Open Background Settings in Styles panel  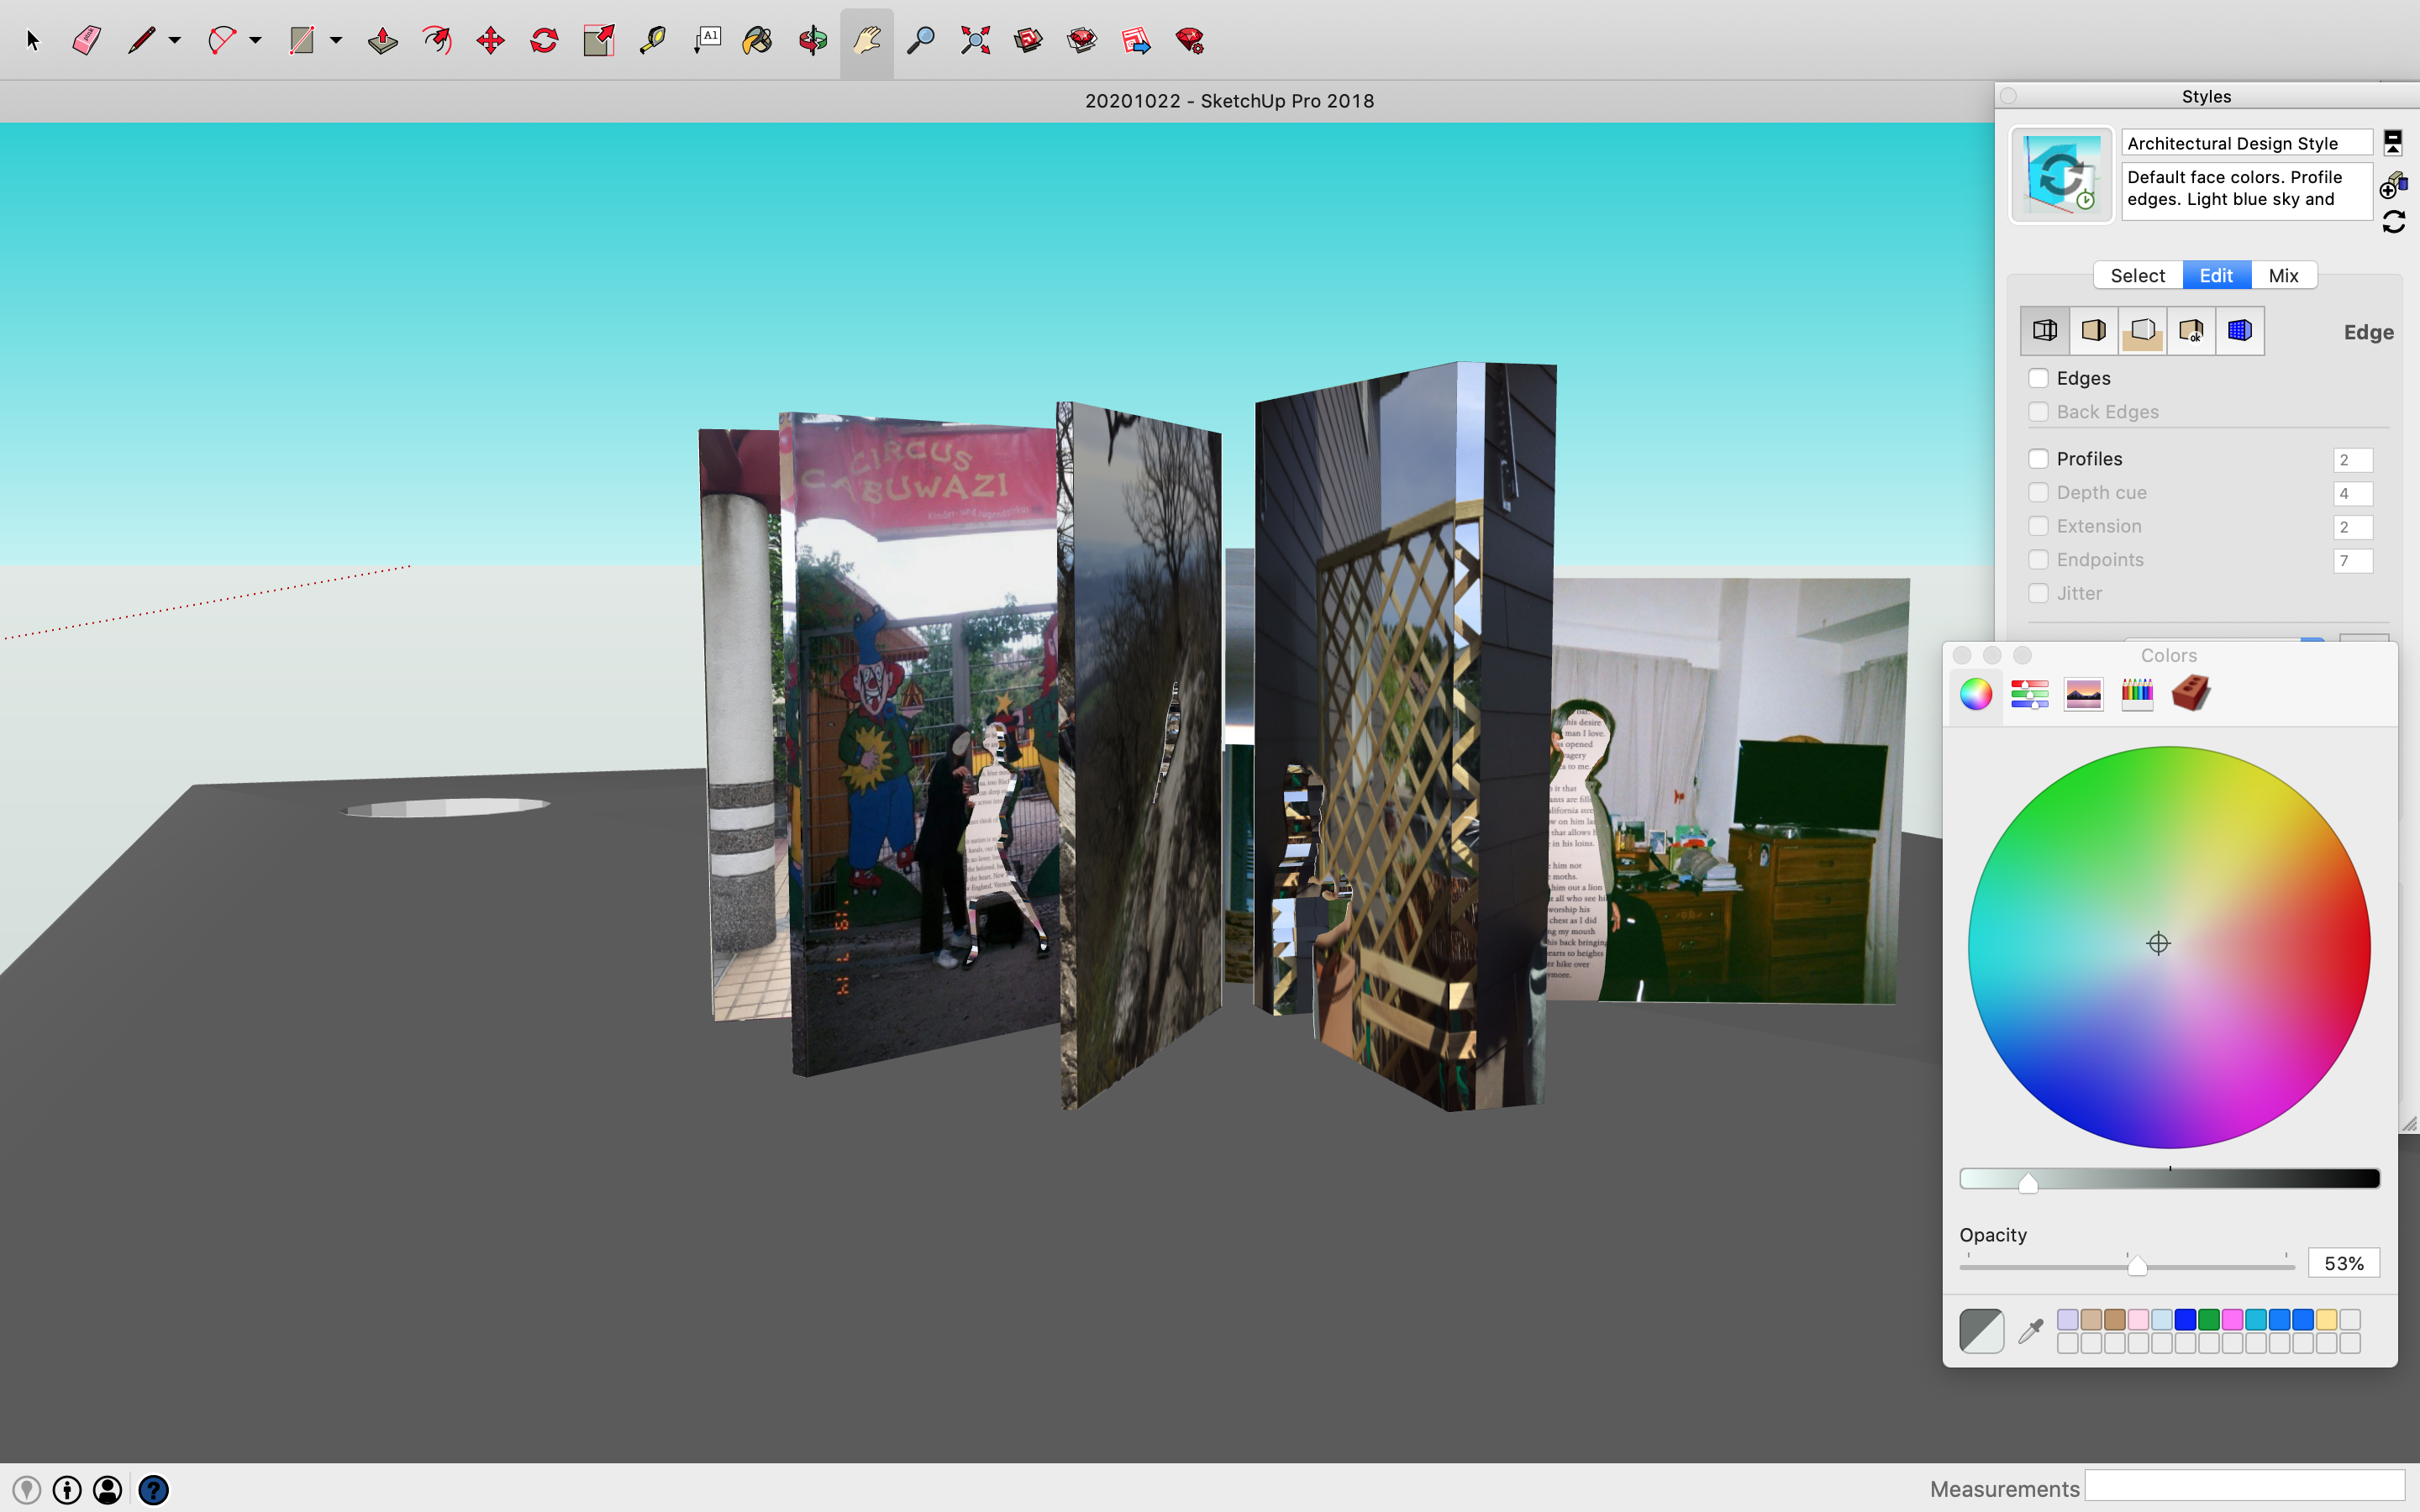tap(2142, 331)
